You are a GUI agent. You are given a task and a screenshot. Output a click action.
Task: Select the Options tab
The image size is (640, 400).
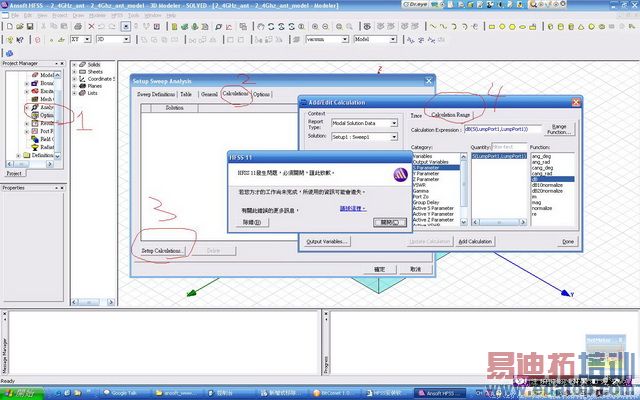coord(261,94)
